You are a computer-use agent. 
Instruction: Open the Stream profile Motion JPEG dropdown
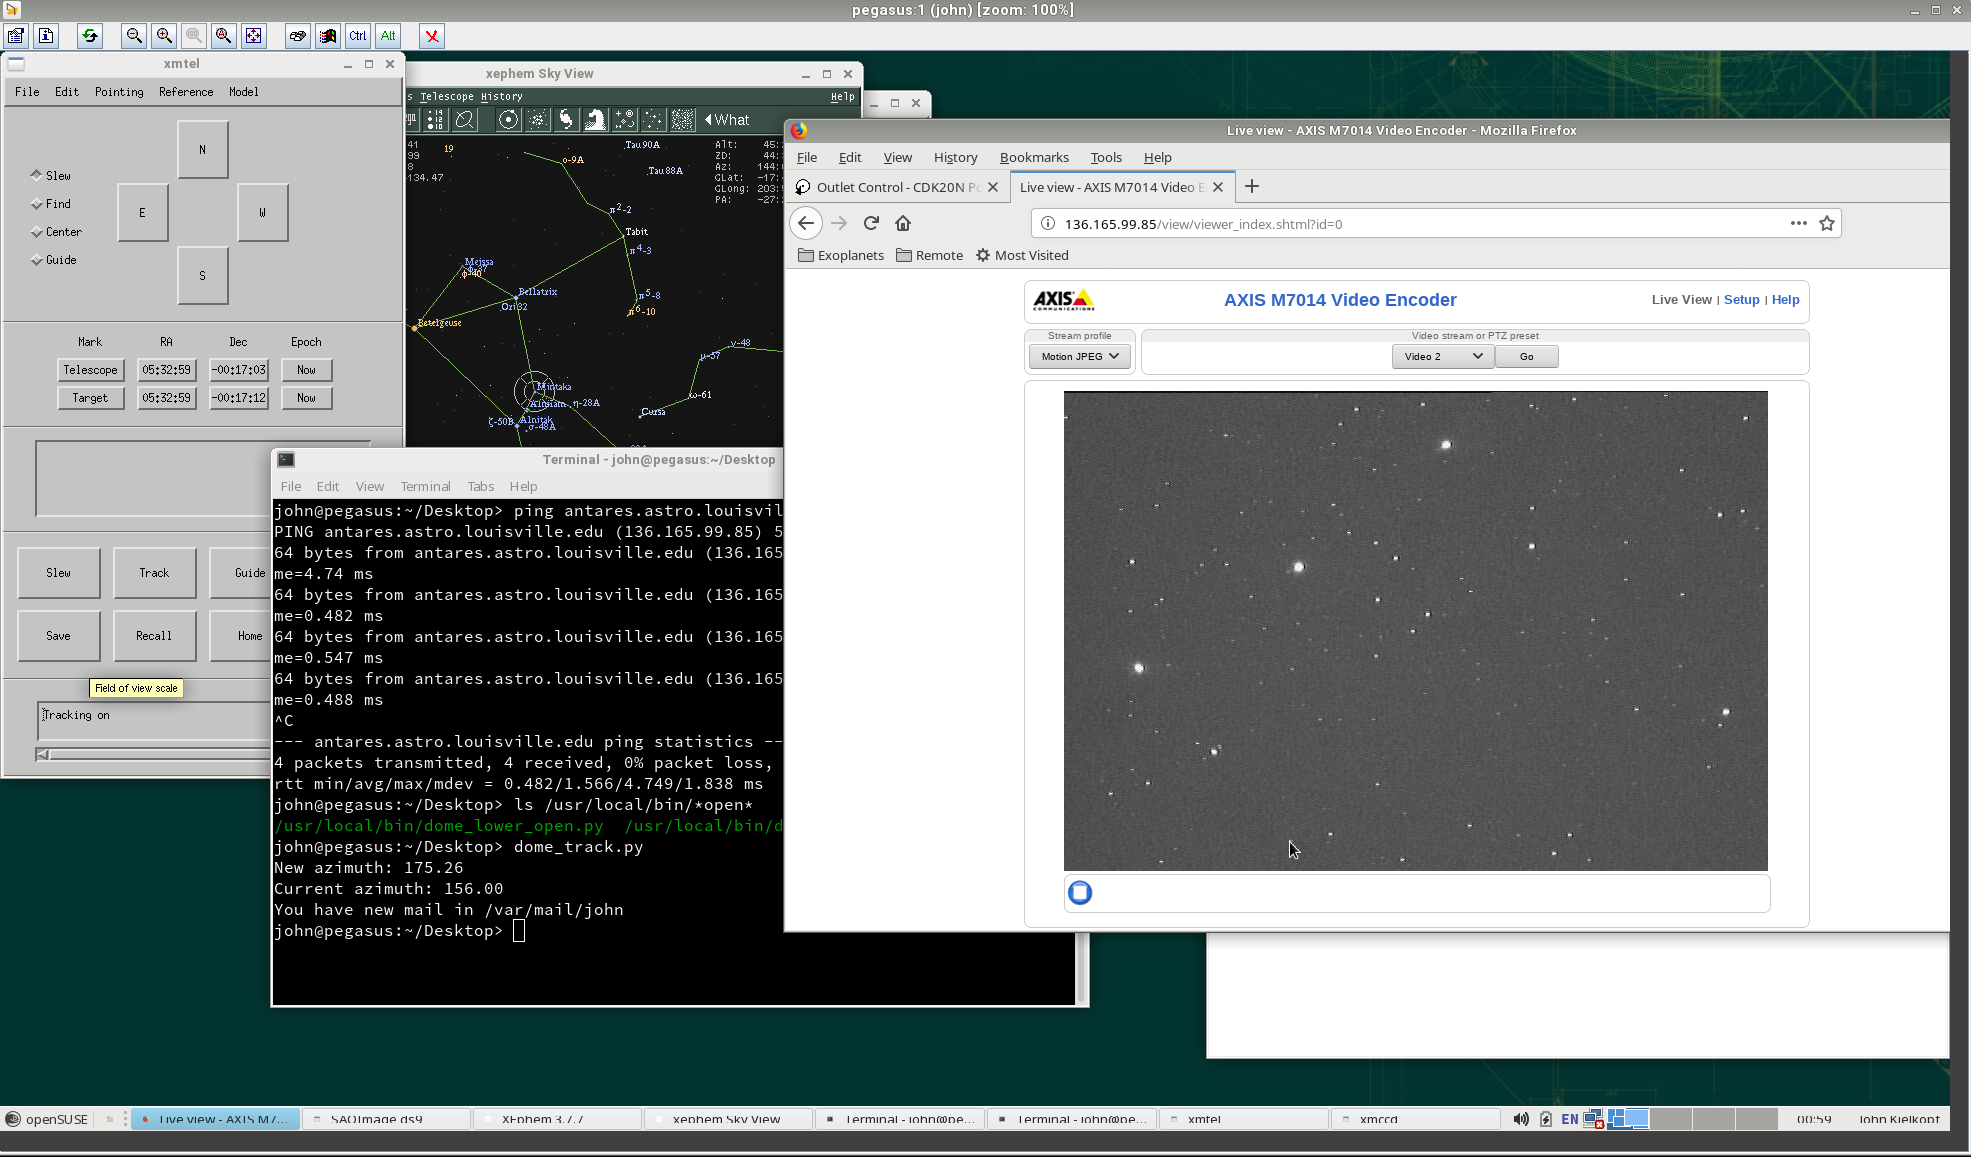[1080, 357]
